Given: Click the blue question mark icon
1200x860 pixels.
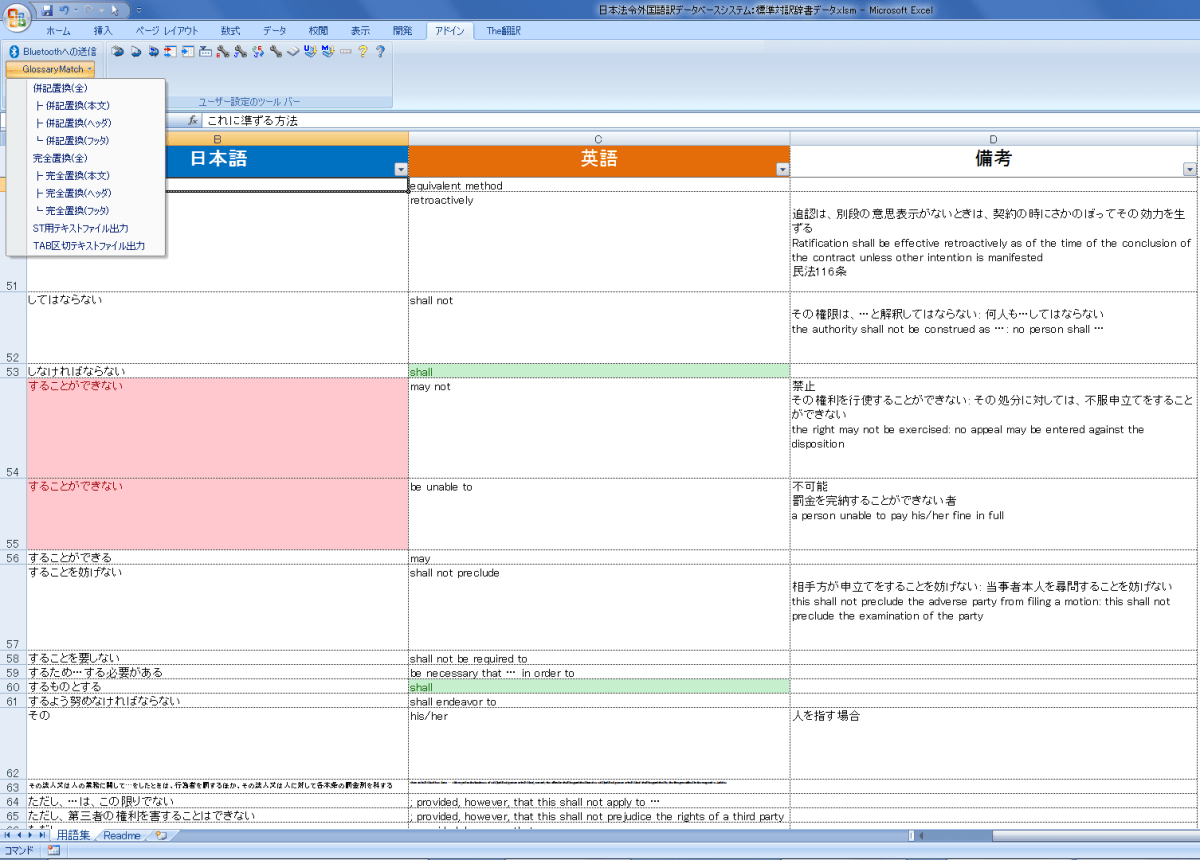Looking at the screenshot, I should tap(380, 51).
